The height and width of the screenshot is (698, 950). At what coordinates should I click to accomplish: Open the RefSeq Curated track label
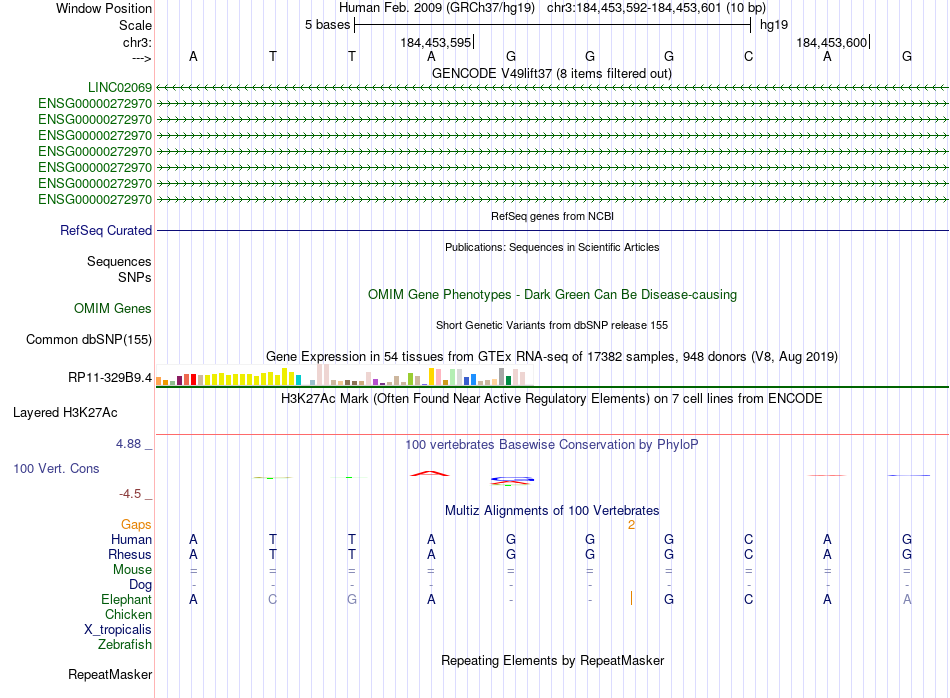pos(106,230)
